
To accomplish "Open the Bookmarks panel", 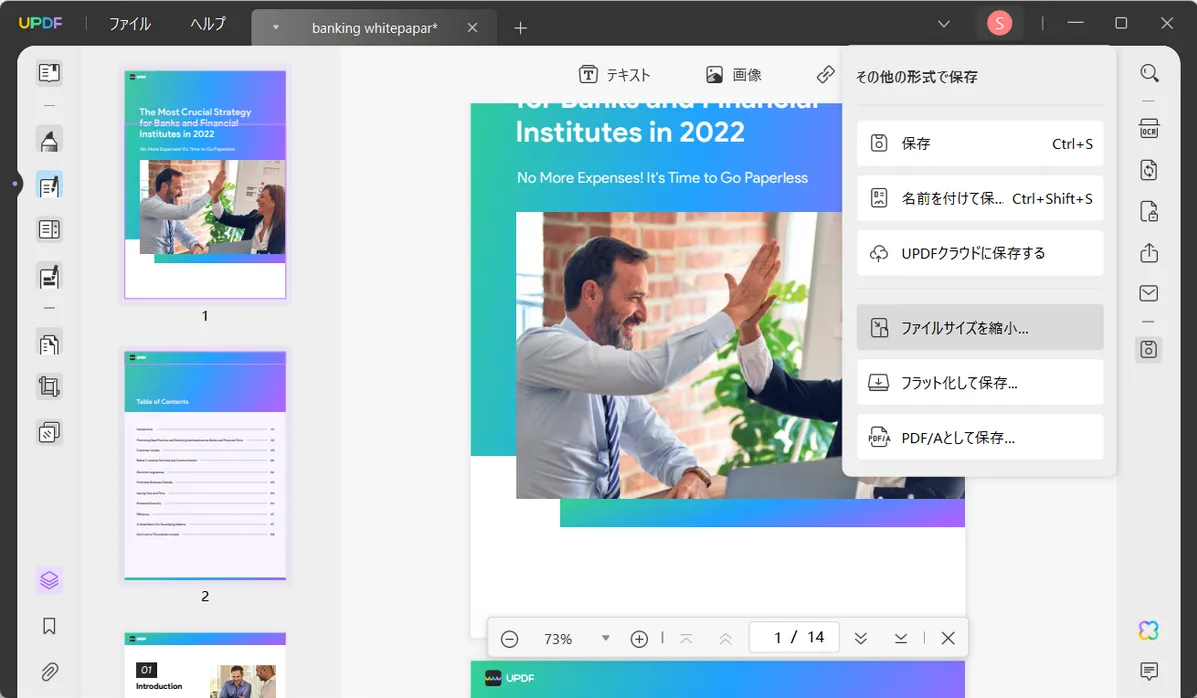I will (x=50, y=626).
